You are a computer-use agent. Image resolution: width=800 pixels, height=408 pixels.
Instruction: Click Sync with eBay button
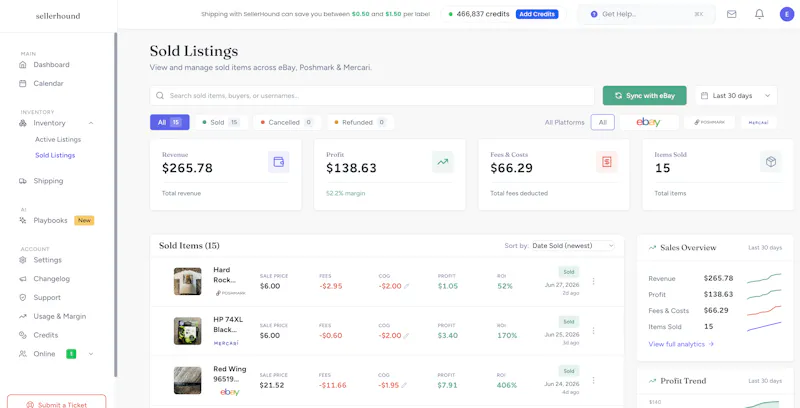pyautogui.click(x=644, y=95)
